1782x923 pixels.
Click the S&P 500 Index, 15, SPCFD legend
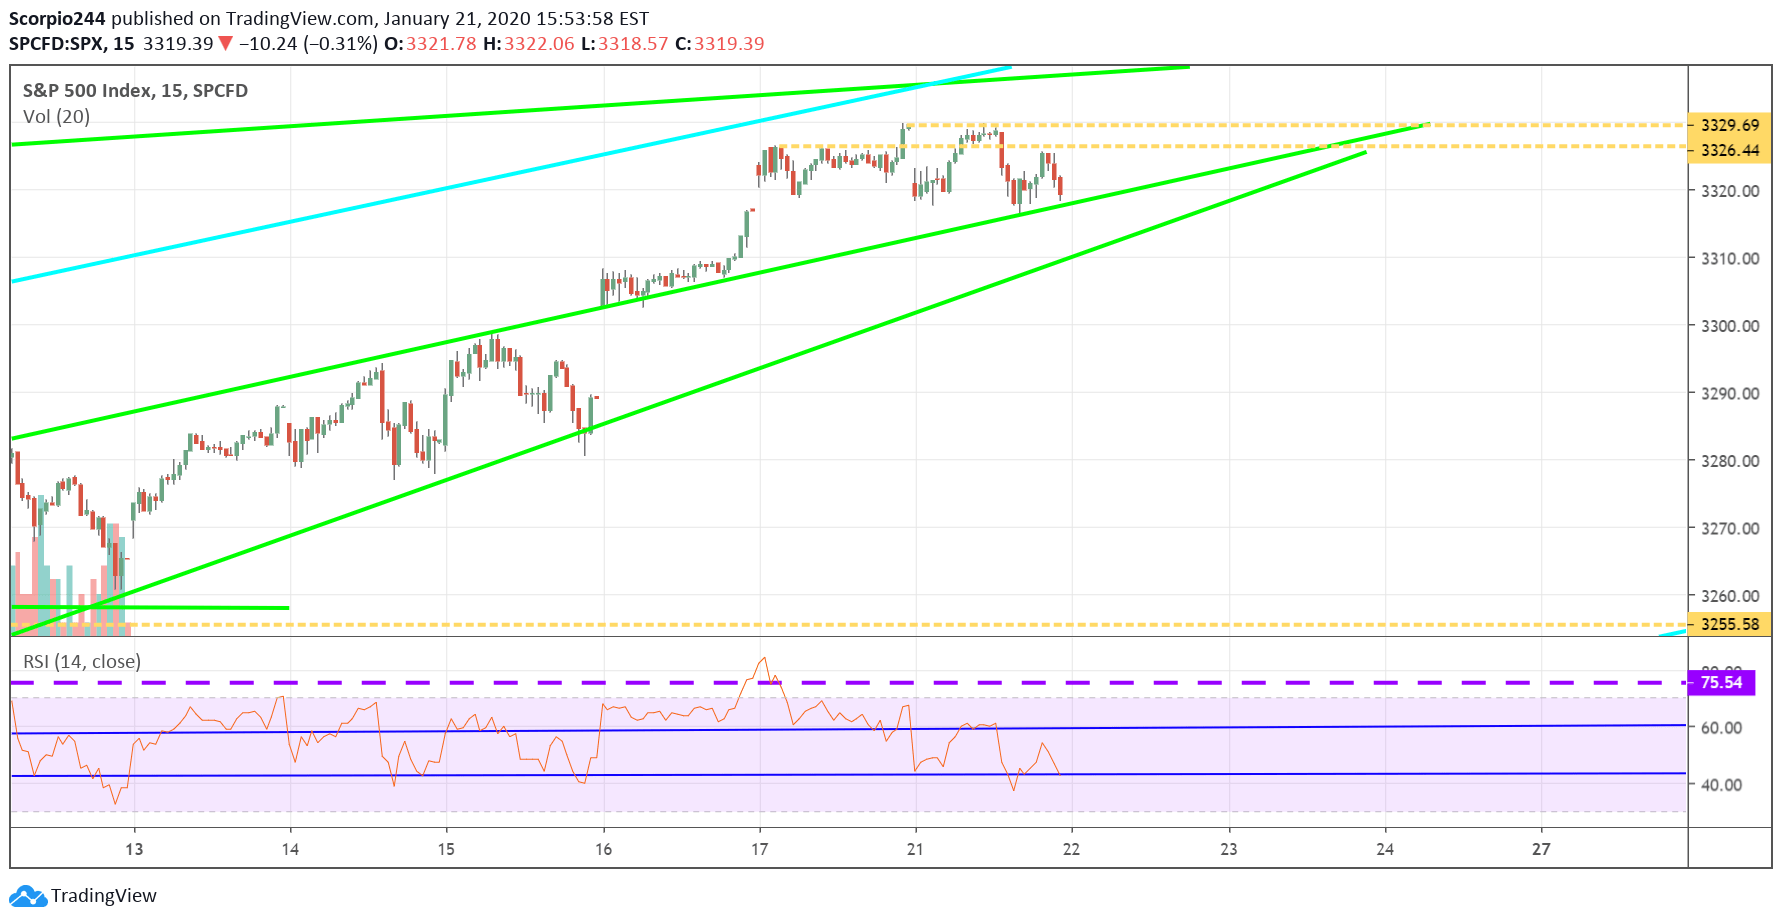[x=135, y=91]
